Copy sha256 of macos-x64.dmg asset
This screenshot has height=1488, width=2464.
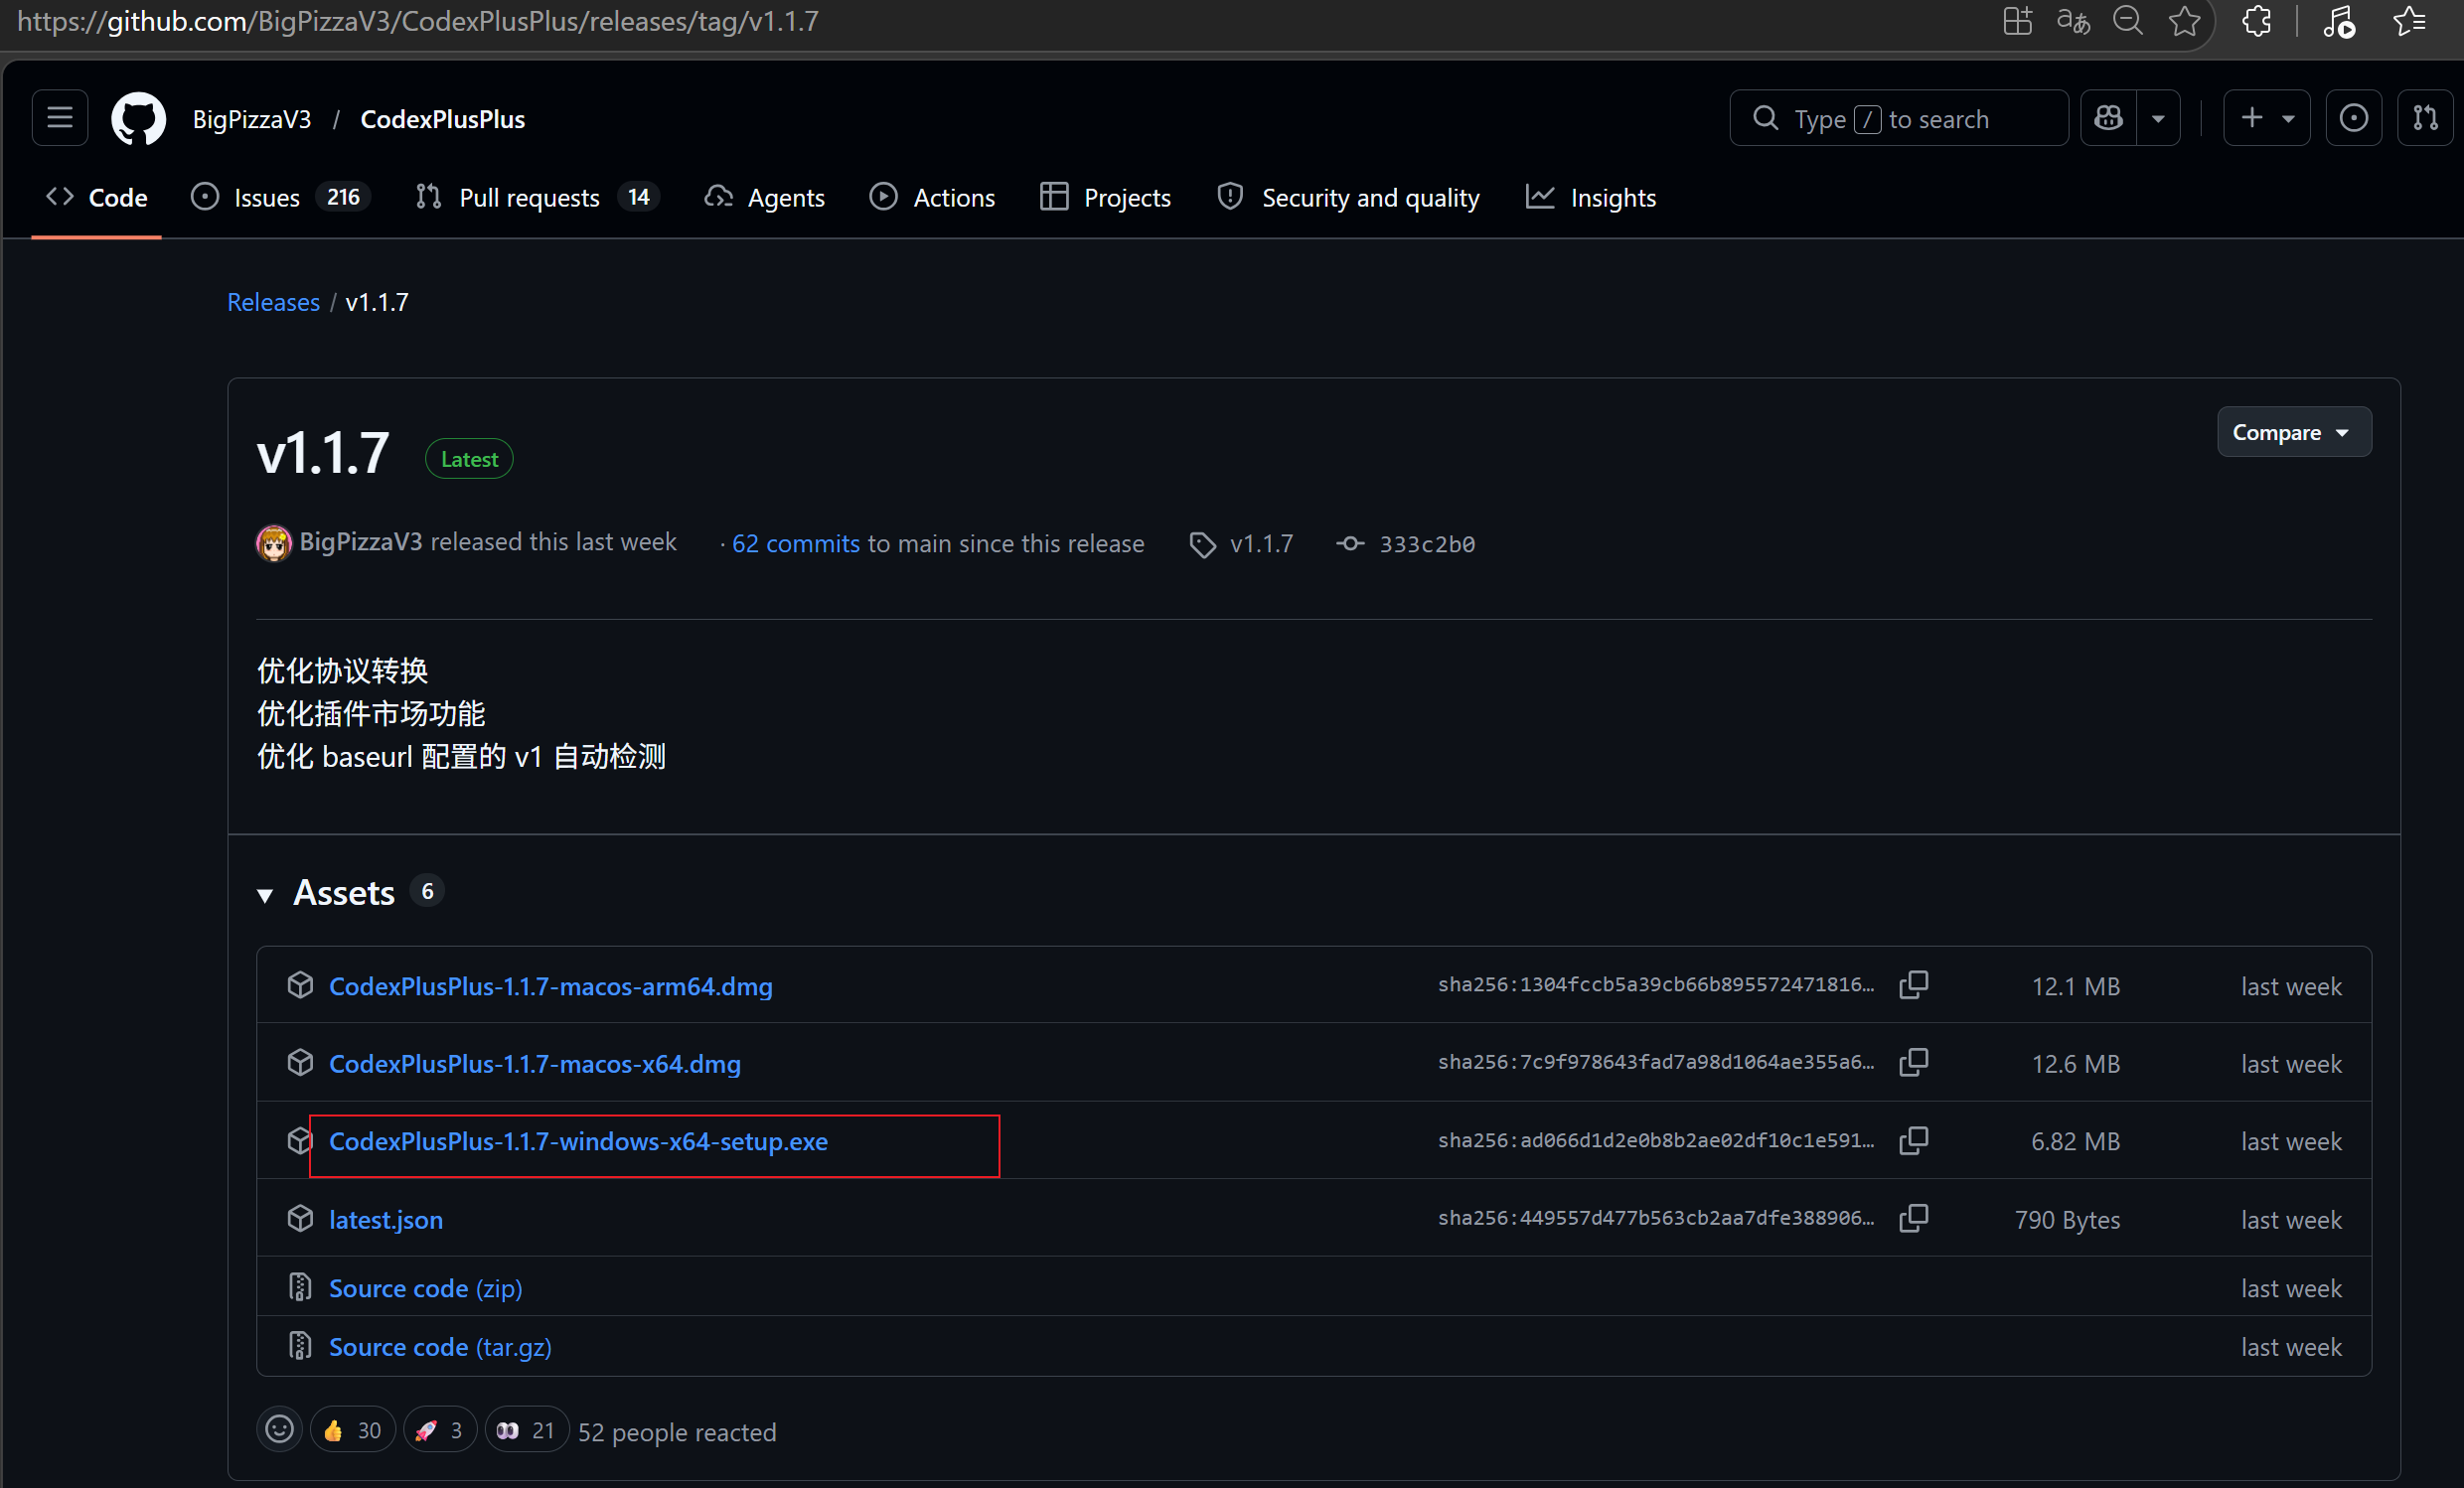pyautogui.click(x=1914, y=1062)
